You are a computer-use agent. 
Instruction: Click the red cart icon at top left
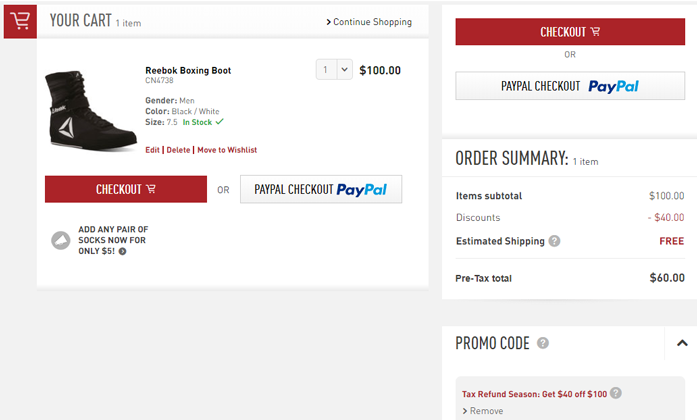pos(20,21)
